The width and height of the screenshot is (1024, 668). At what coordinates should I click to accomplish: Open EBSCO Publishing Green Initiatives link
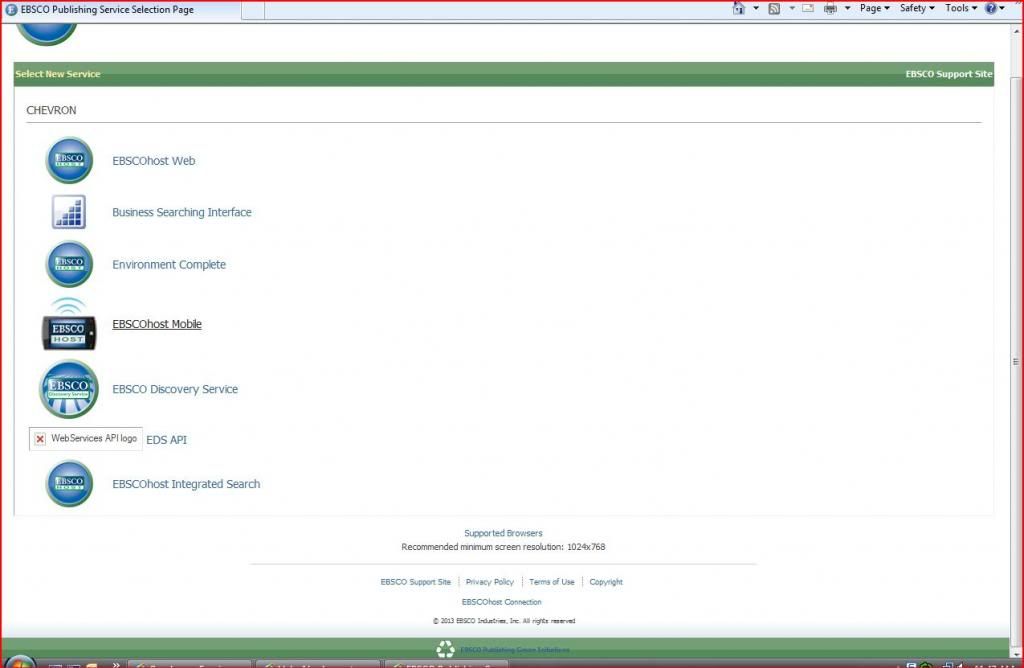tap(515, 650)
